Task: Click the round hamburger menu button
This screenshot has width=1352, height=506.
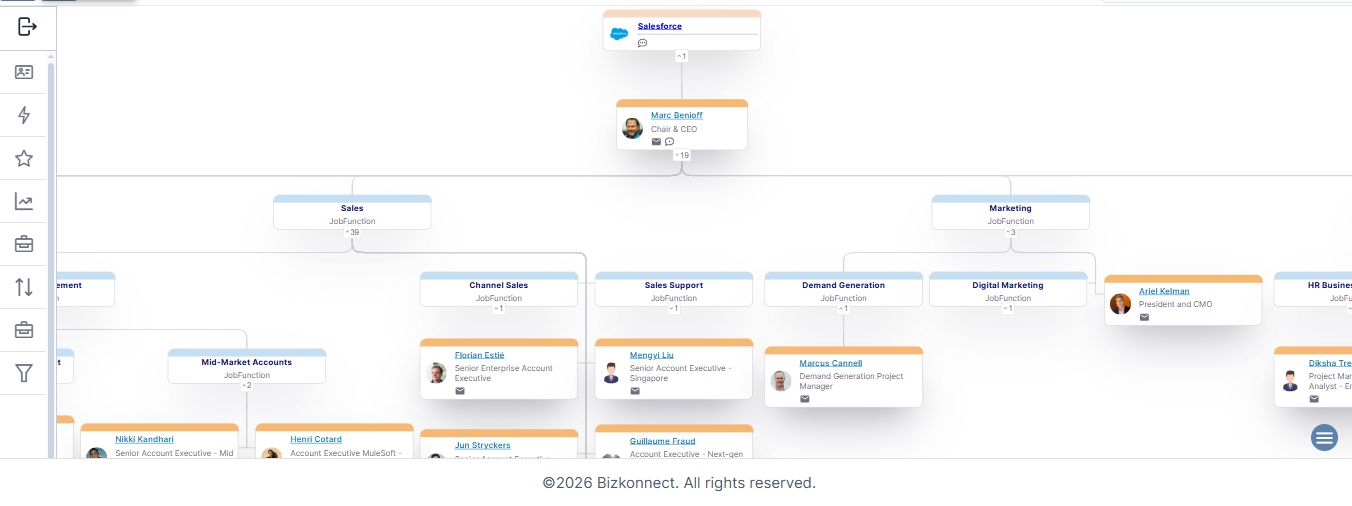Action: 1324,437
